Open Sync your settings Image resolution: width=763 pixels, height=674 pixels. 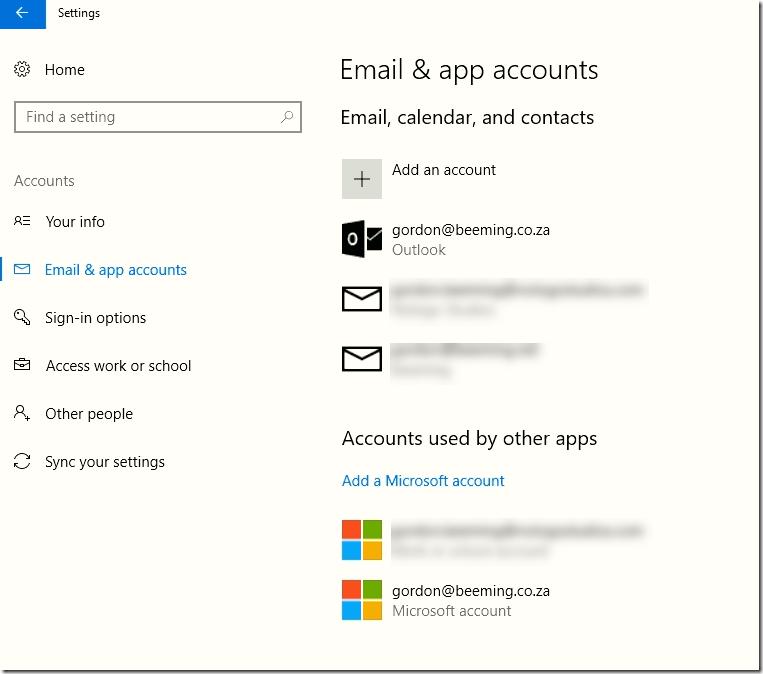click(105, 462)
